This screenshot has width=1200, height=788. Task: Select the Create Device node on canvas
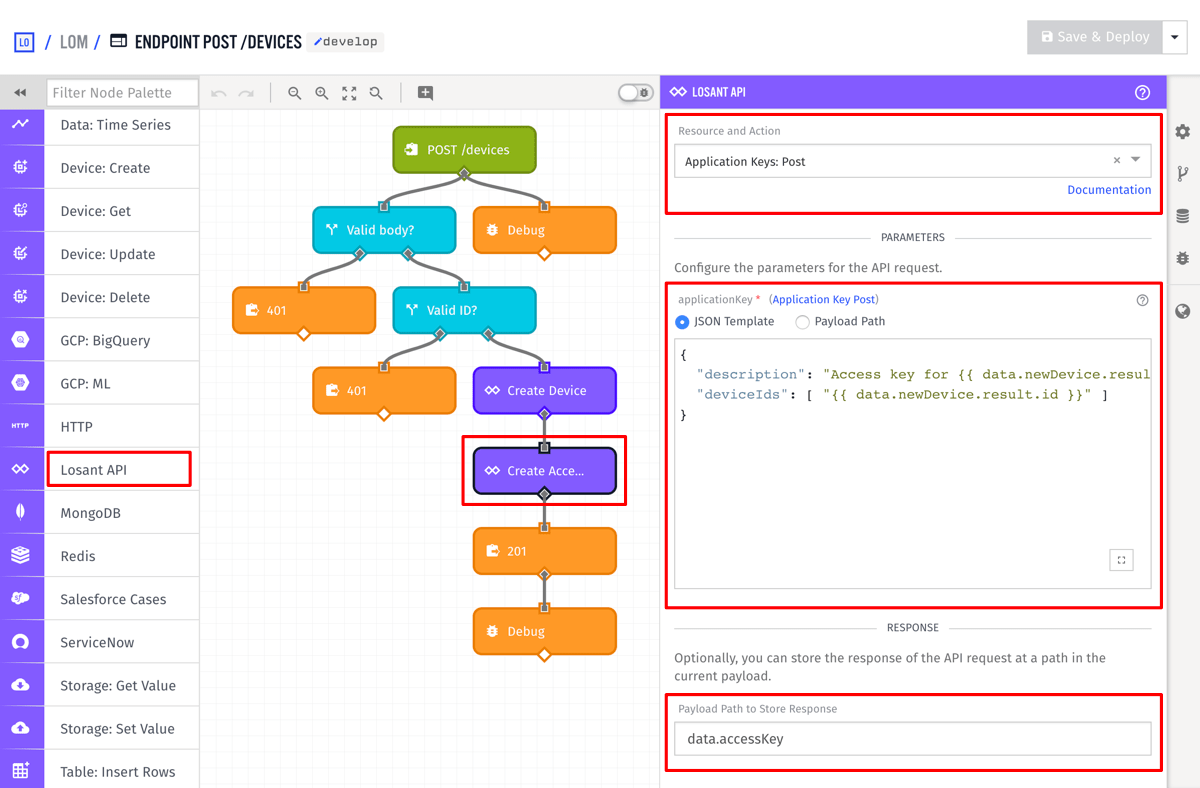coord(544,390)
